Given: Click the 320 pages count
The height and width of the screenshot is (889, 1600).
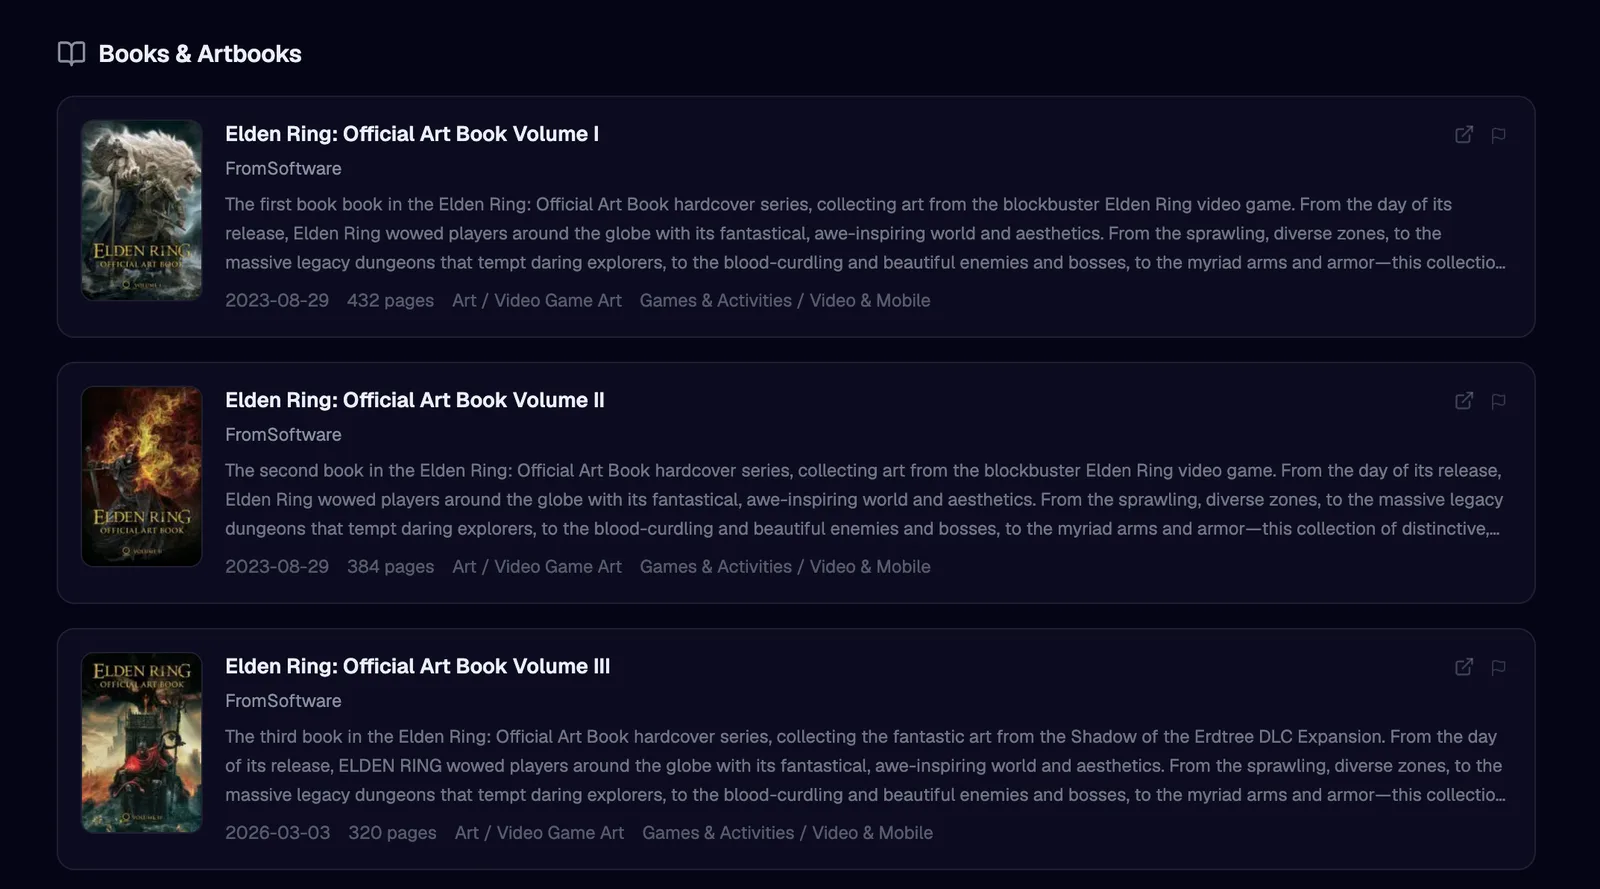Looking at the screenshot, I should [392, 832].
